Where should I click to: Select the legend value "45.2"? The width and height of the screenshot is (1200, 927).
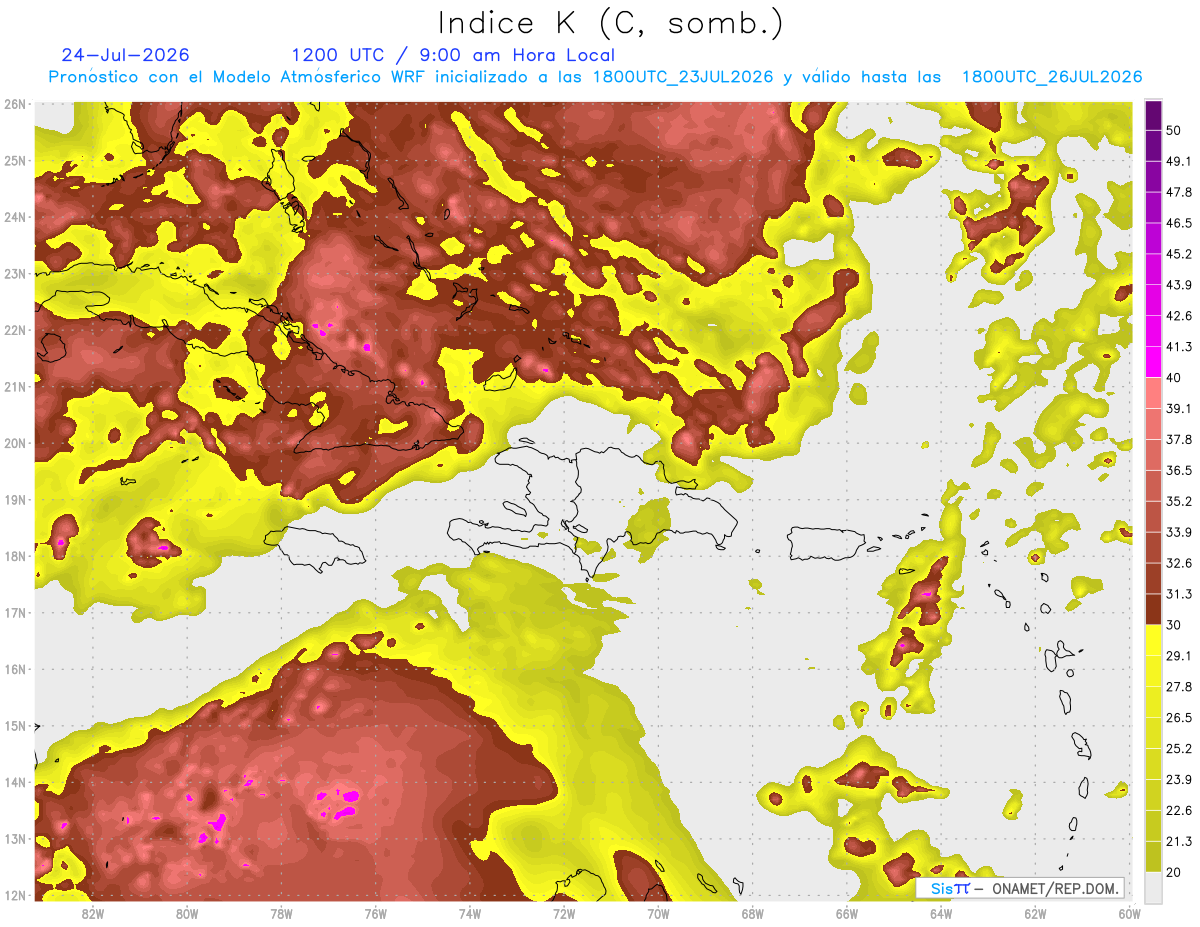[x=1179, y=254]
